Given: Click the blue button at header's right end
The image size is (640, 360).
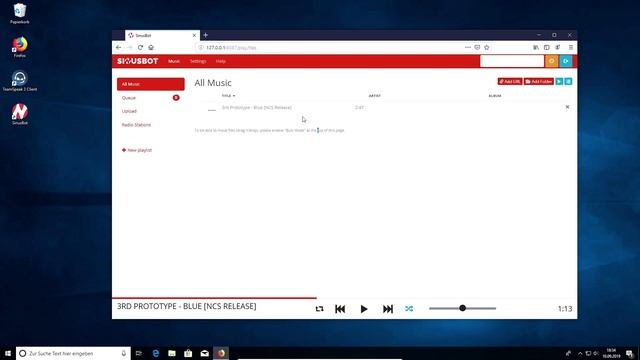Looking at the screenshot, I should [x=566, y=61].
